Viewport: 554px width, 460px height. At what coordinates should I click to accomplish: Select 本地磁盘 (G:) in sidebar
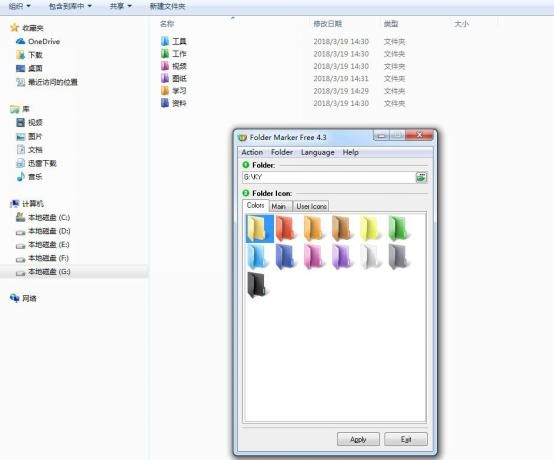(43, 272)
